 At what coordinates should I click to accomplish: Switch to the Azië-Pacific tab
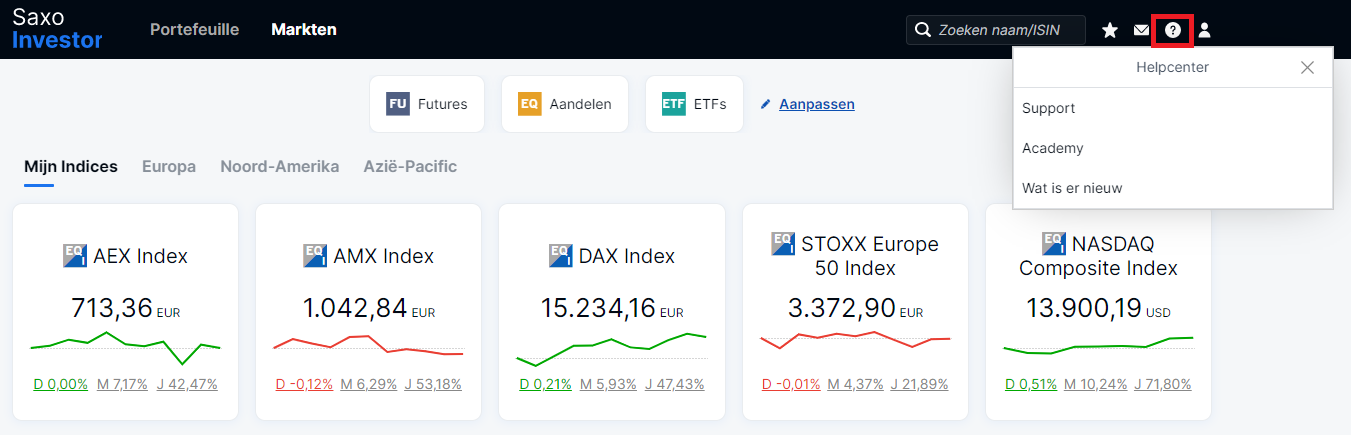click(x=410, y=167)
